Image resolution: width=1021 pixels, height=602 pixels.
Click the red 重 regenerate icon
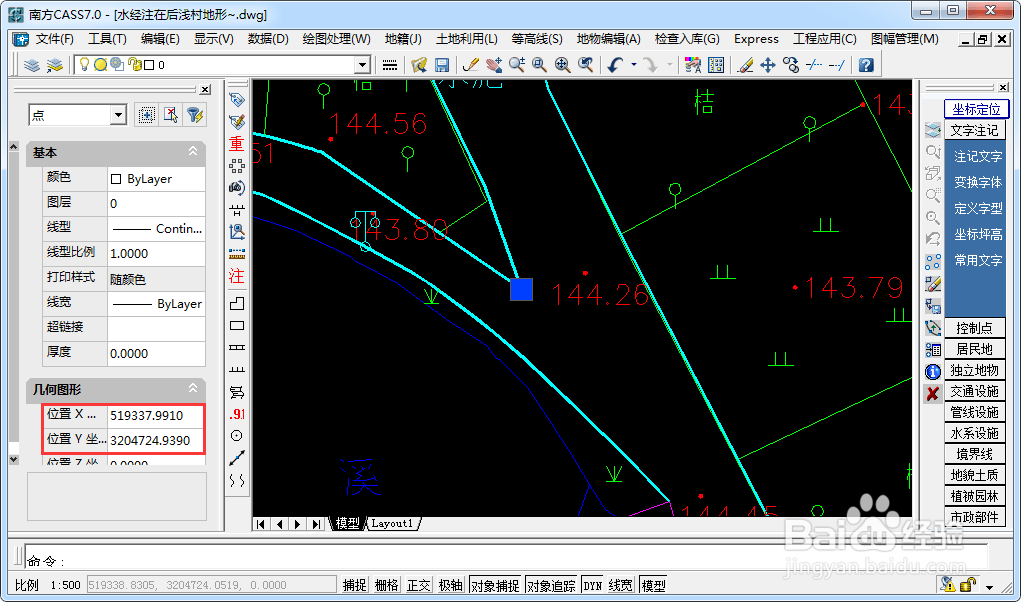pyautogui.click(x=236, y=144)
